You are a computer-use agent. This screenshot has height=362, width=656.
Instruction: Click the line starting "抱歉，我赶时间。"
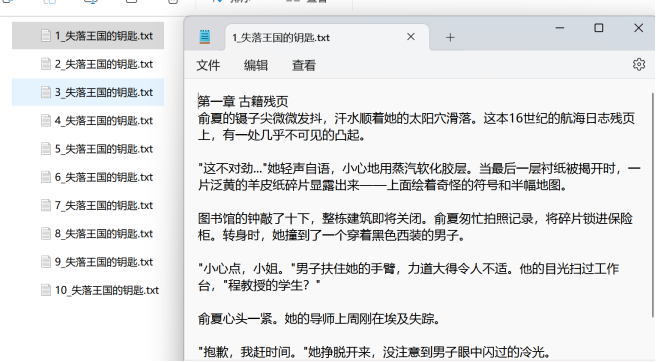click(x=374, y=352)
